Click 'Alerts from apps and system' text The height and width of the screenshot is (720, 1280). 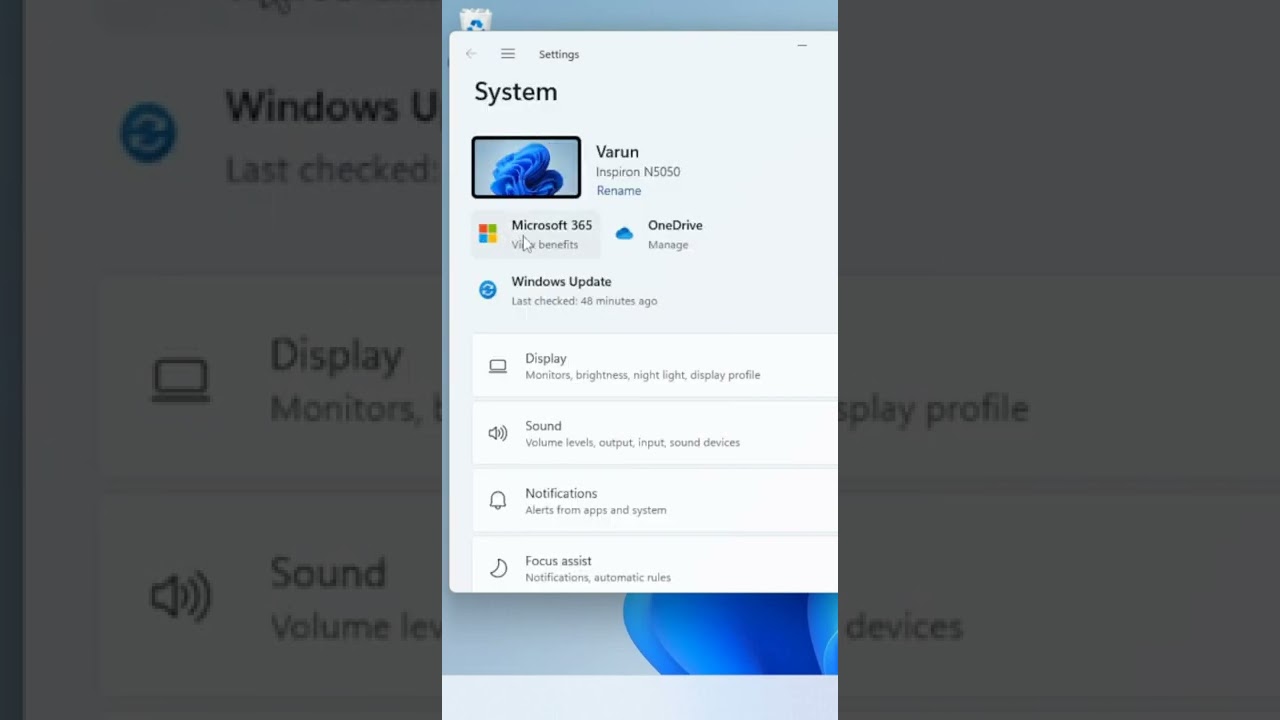pos(596,510)
